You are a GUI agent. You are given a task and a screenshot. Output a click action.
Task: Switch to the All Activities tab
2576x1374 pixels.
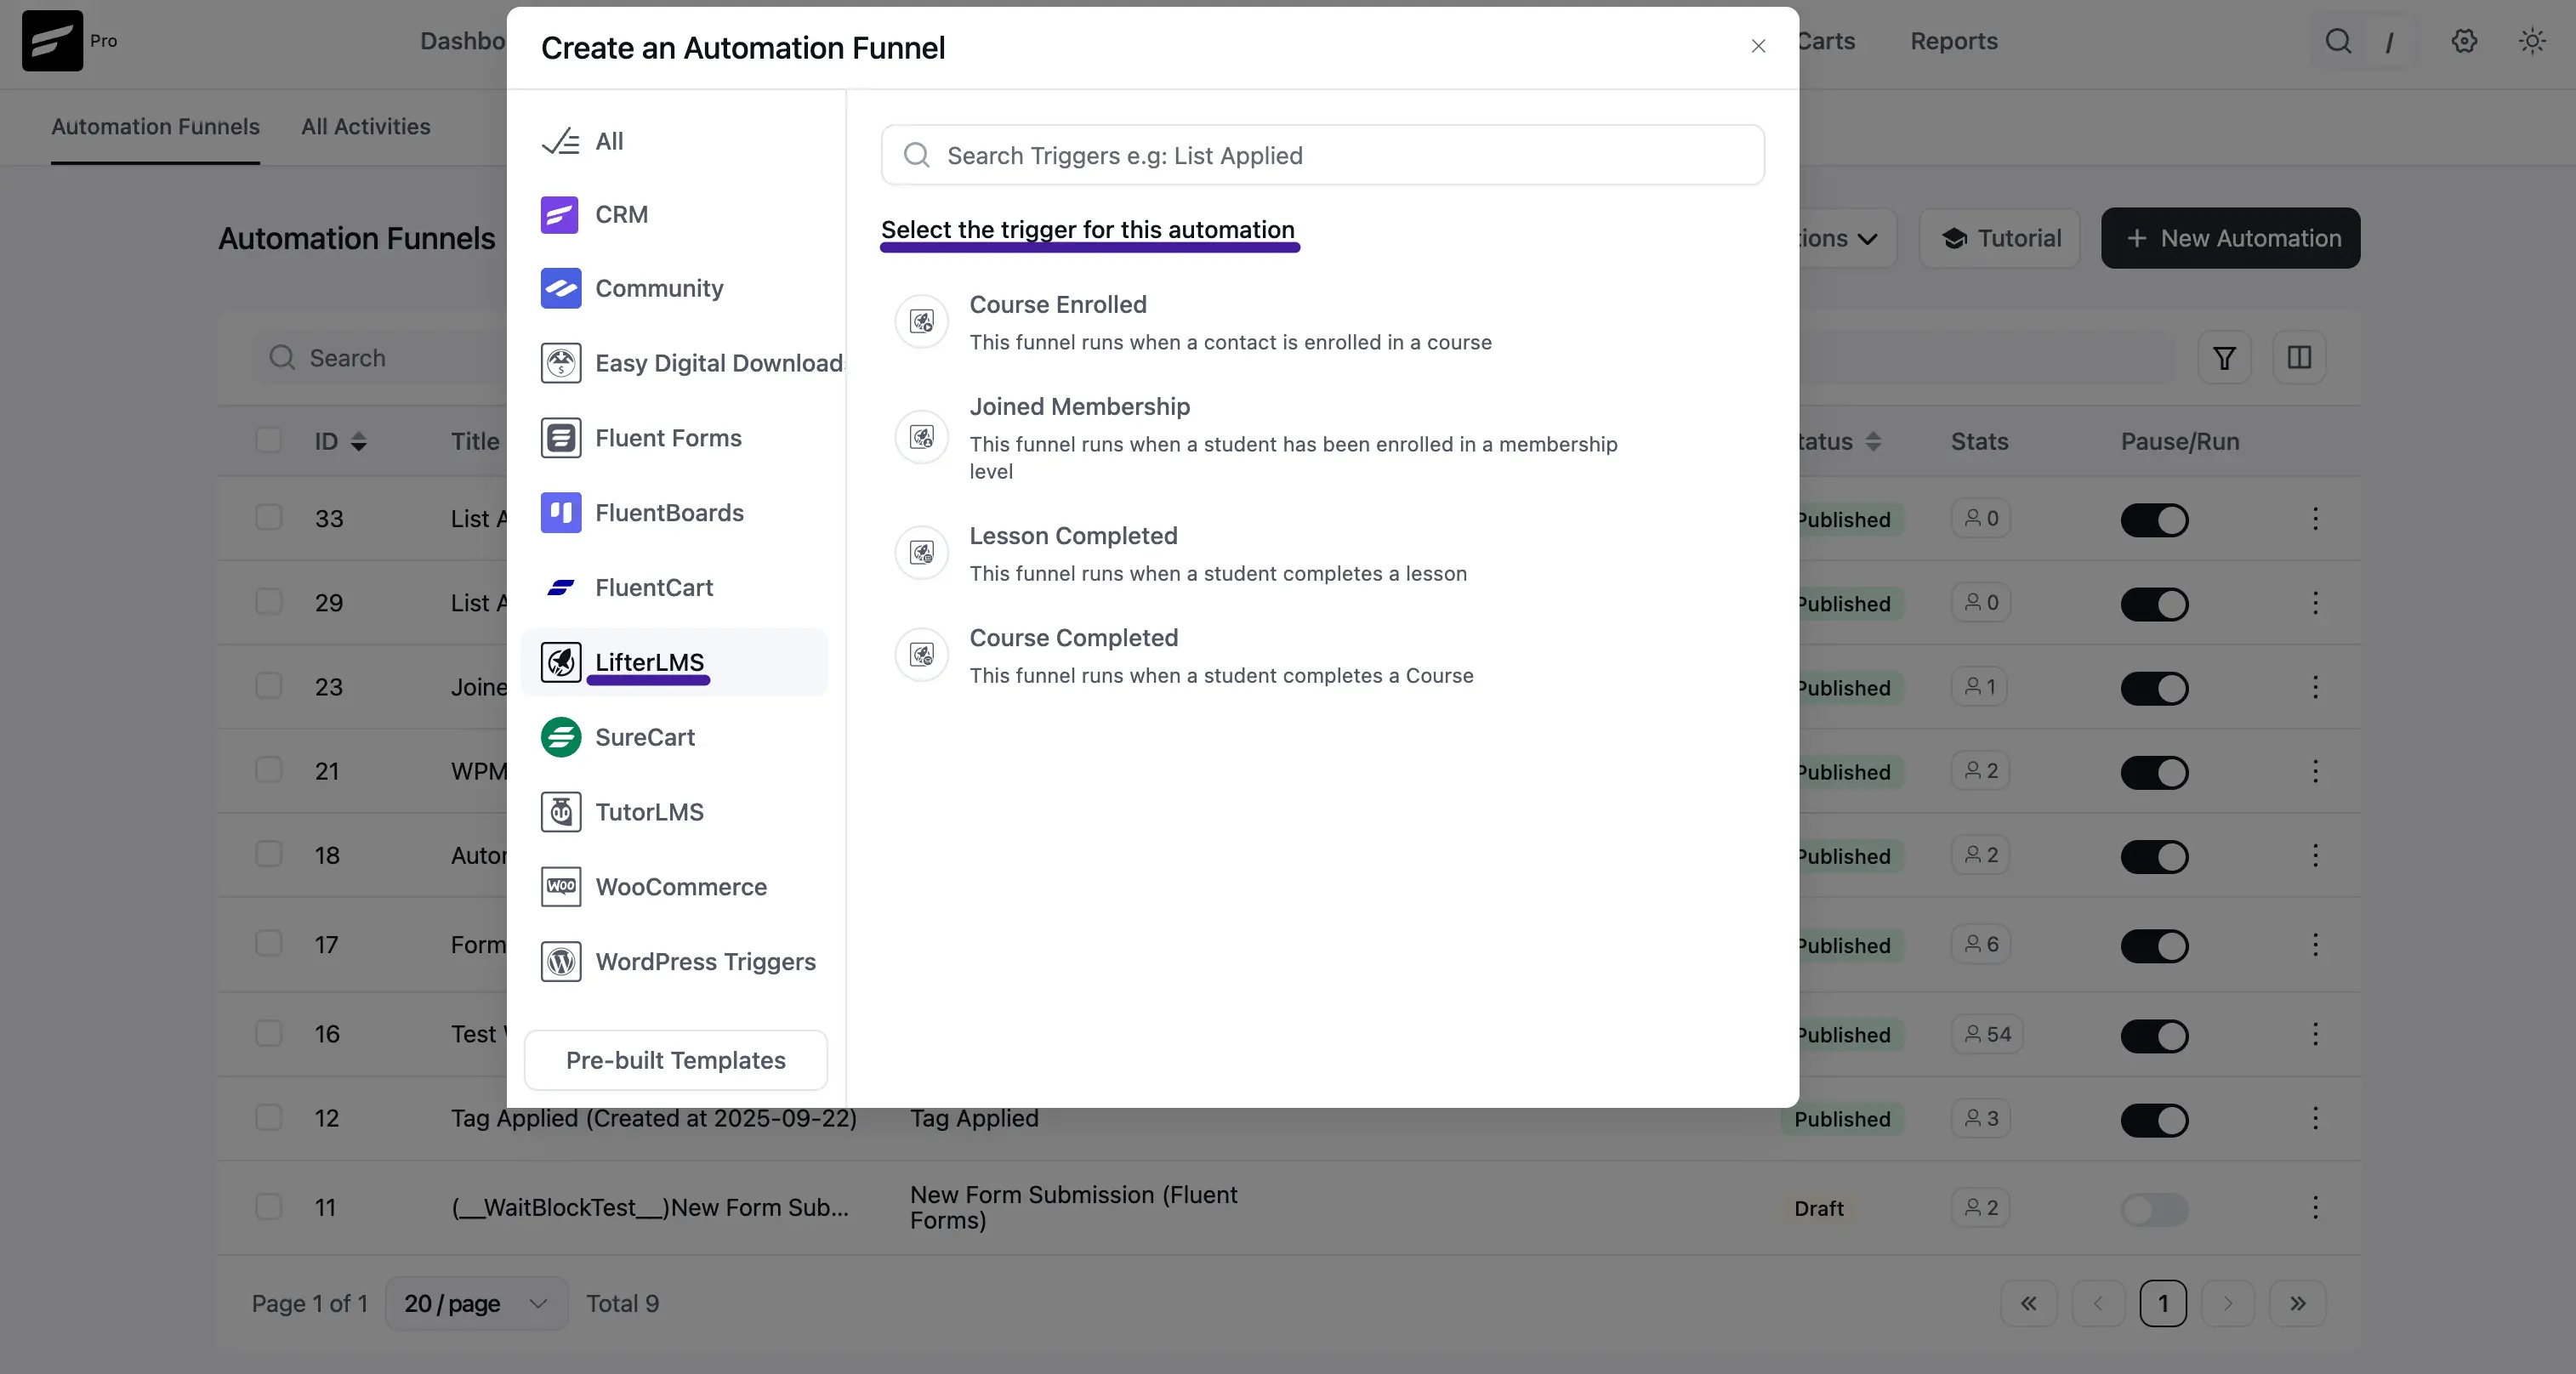point(366,127)
